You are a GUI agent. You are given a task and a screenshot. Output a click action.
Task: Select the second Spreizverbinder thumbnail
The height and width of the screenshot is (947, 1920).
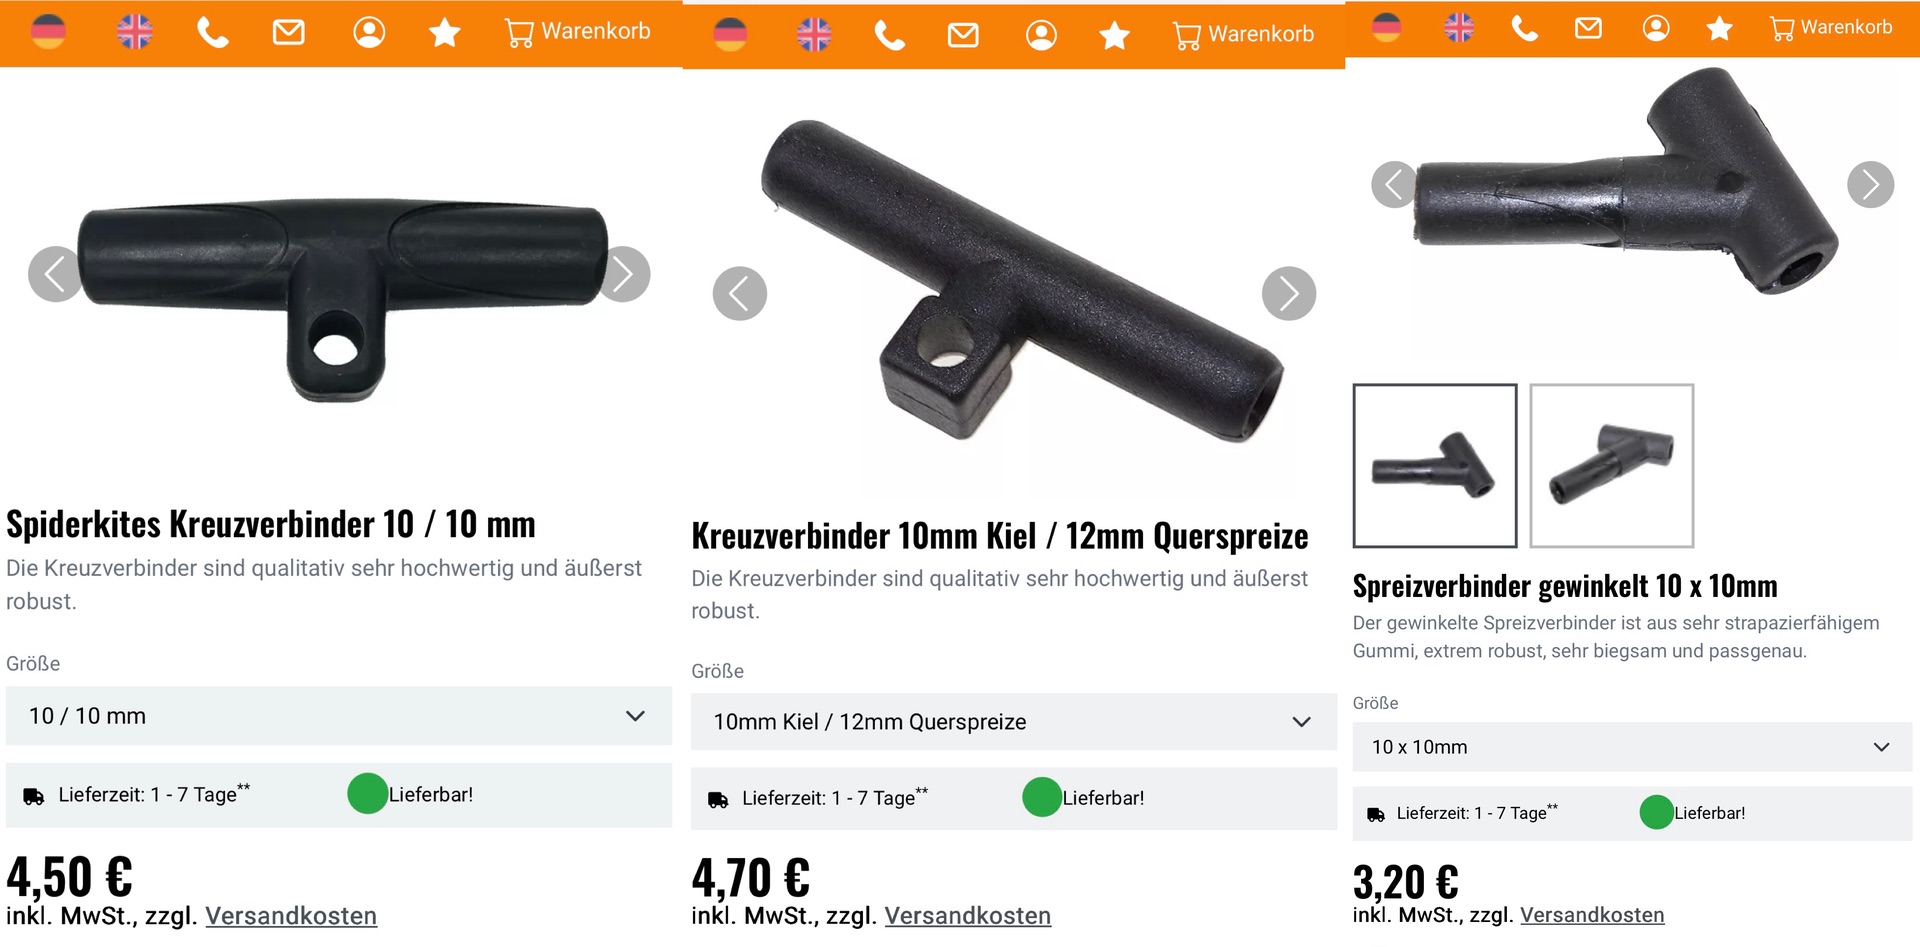(x=1612, y=466)
